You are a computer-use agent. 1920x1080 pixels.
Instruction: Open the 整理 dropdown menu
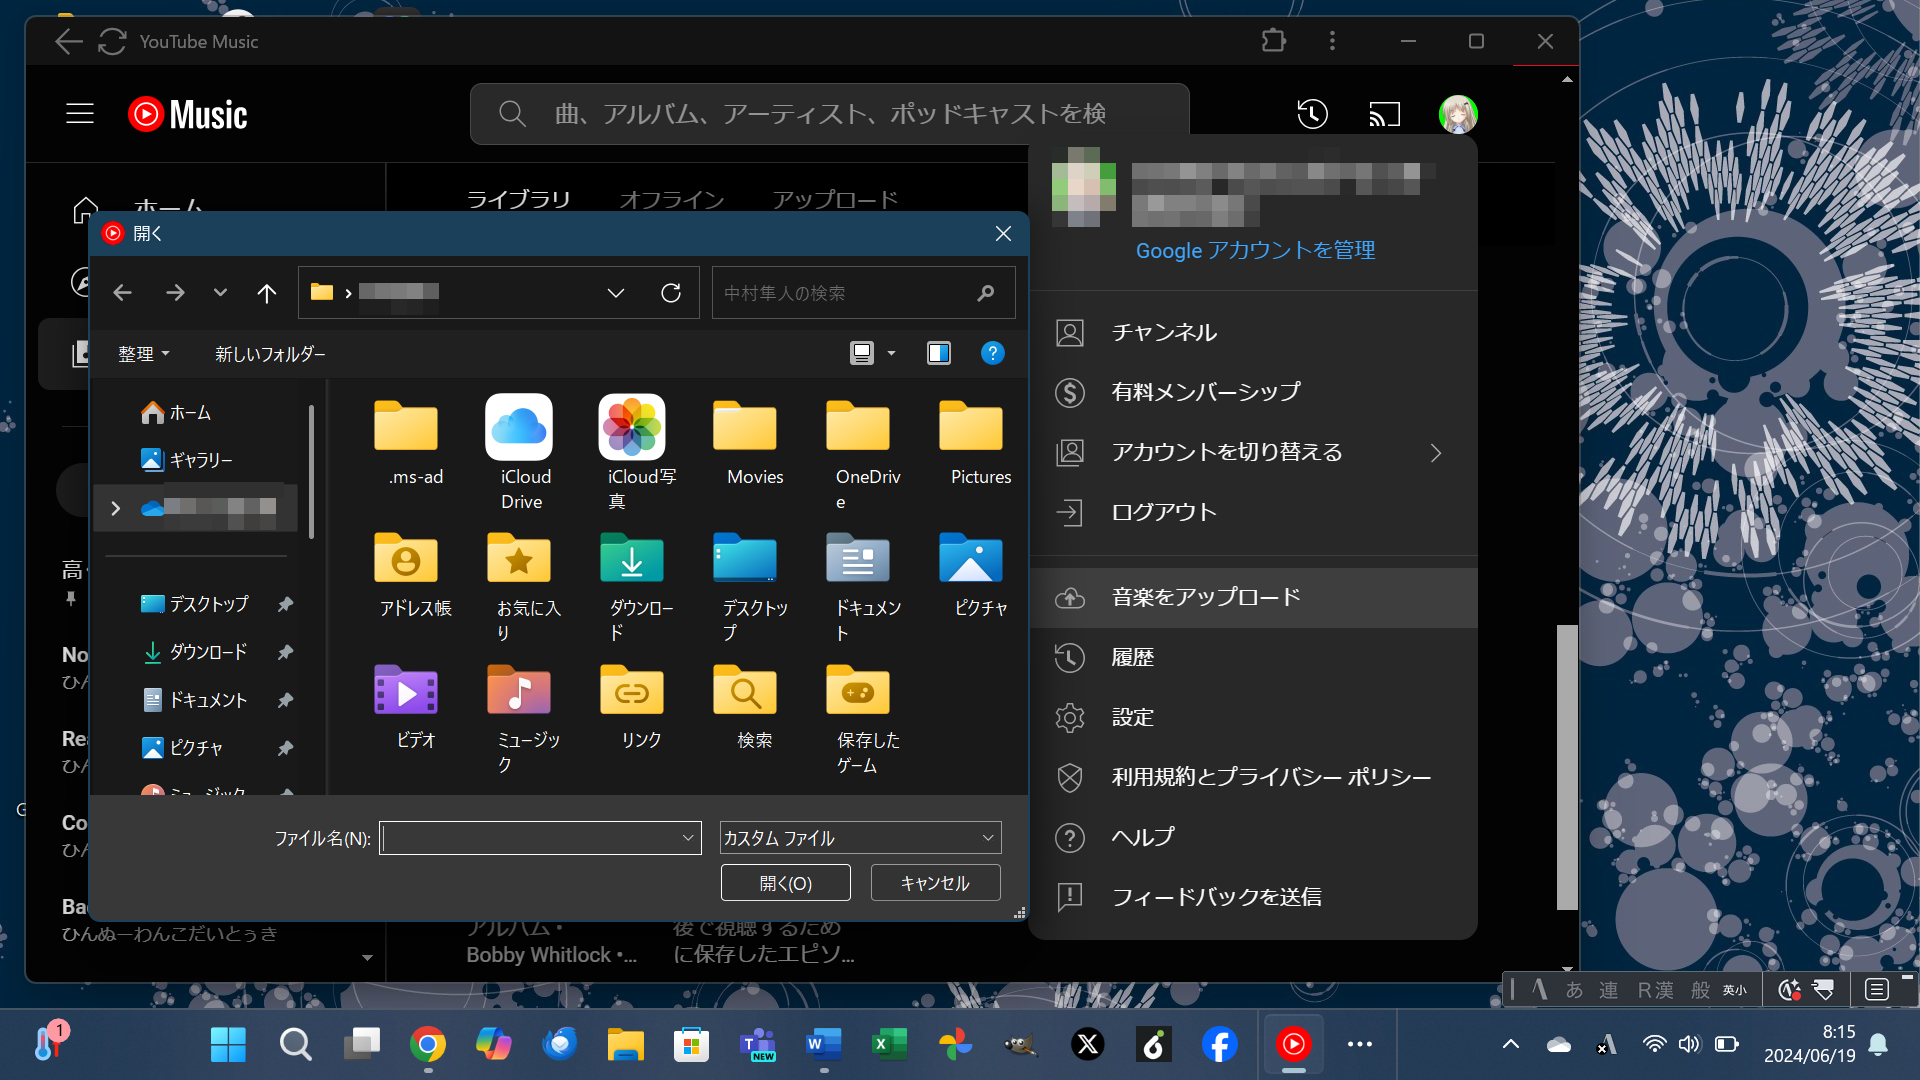[x=143, y=354]
